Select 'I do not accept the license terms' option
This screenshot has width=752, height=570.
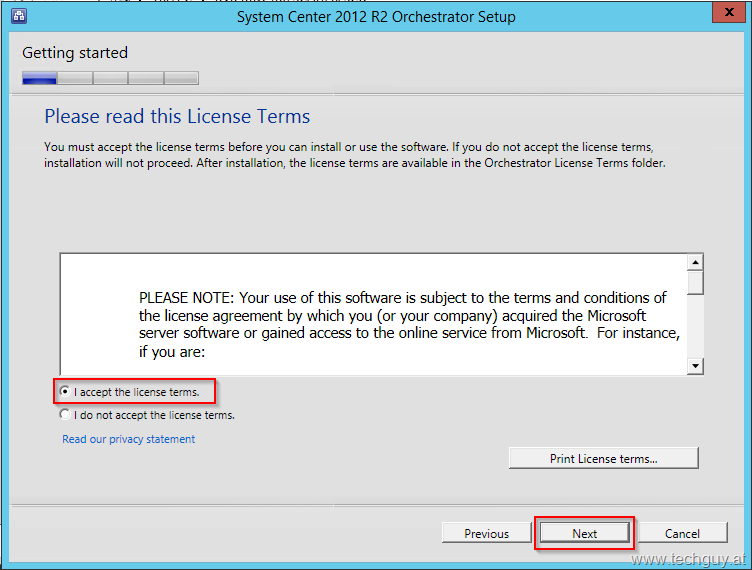pos(65,414)
